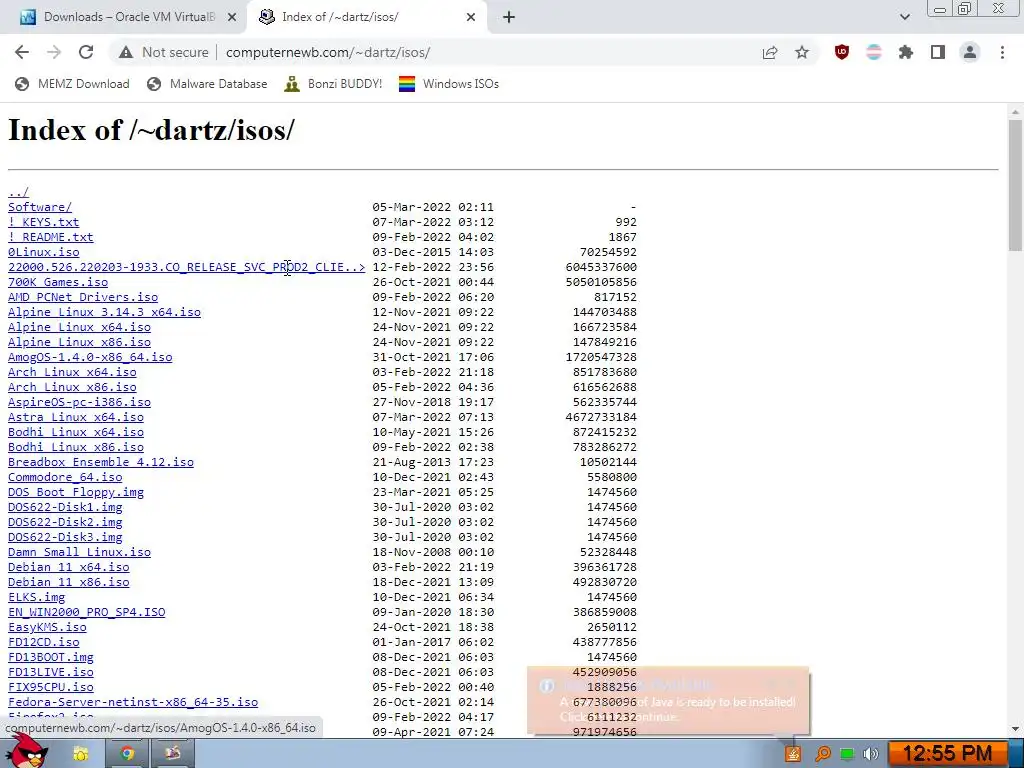Switch to the Downloads Oracle VM VirtualBox tab
Viewport: 1024px width, 768px height.
pyautogui.click(x=123, y=18)
